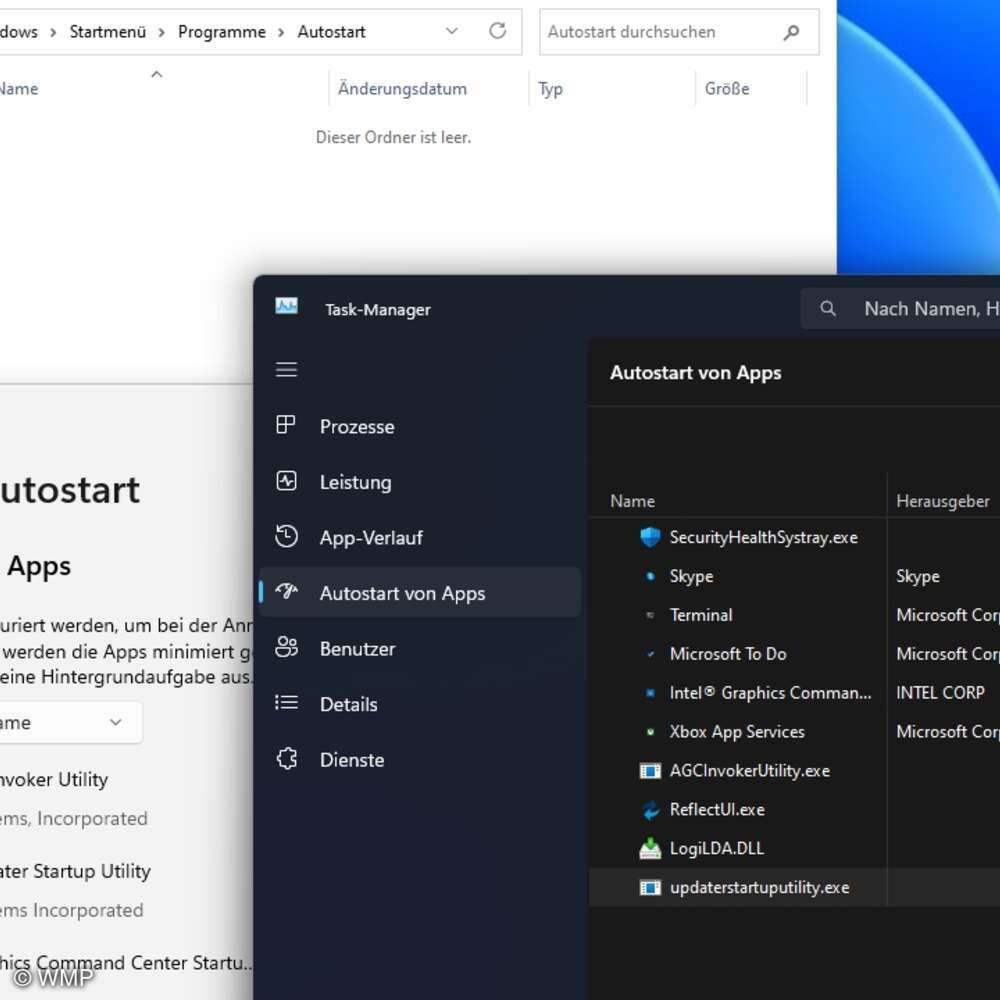
Task: Open the Dienste page
Action: click(x=351, y=759)
